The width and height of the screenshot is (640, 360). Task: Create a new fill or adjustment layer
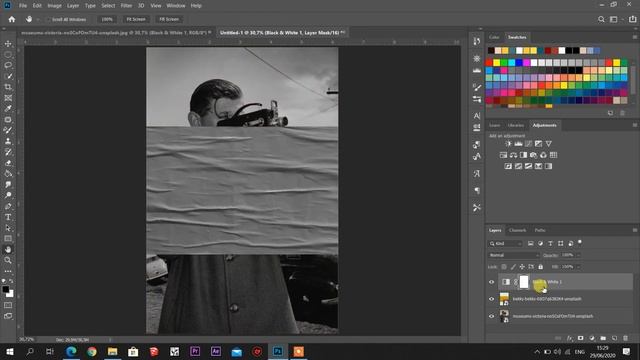point(592,338)
